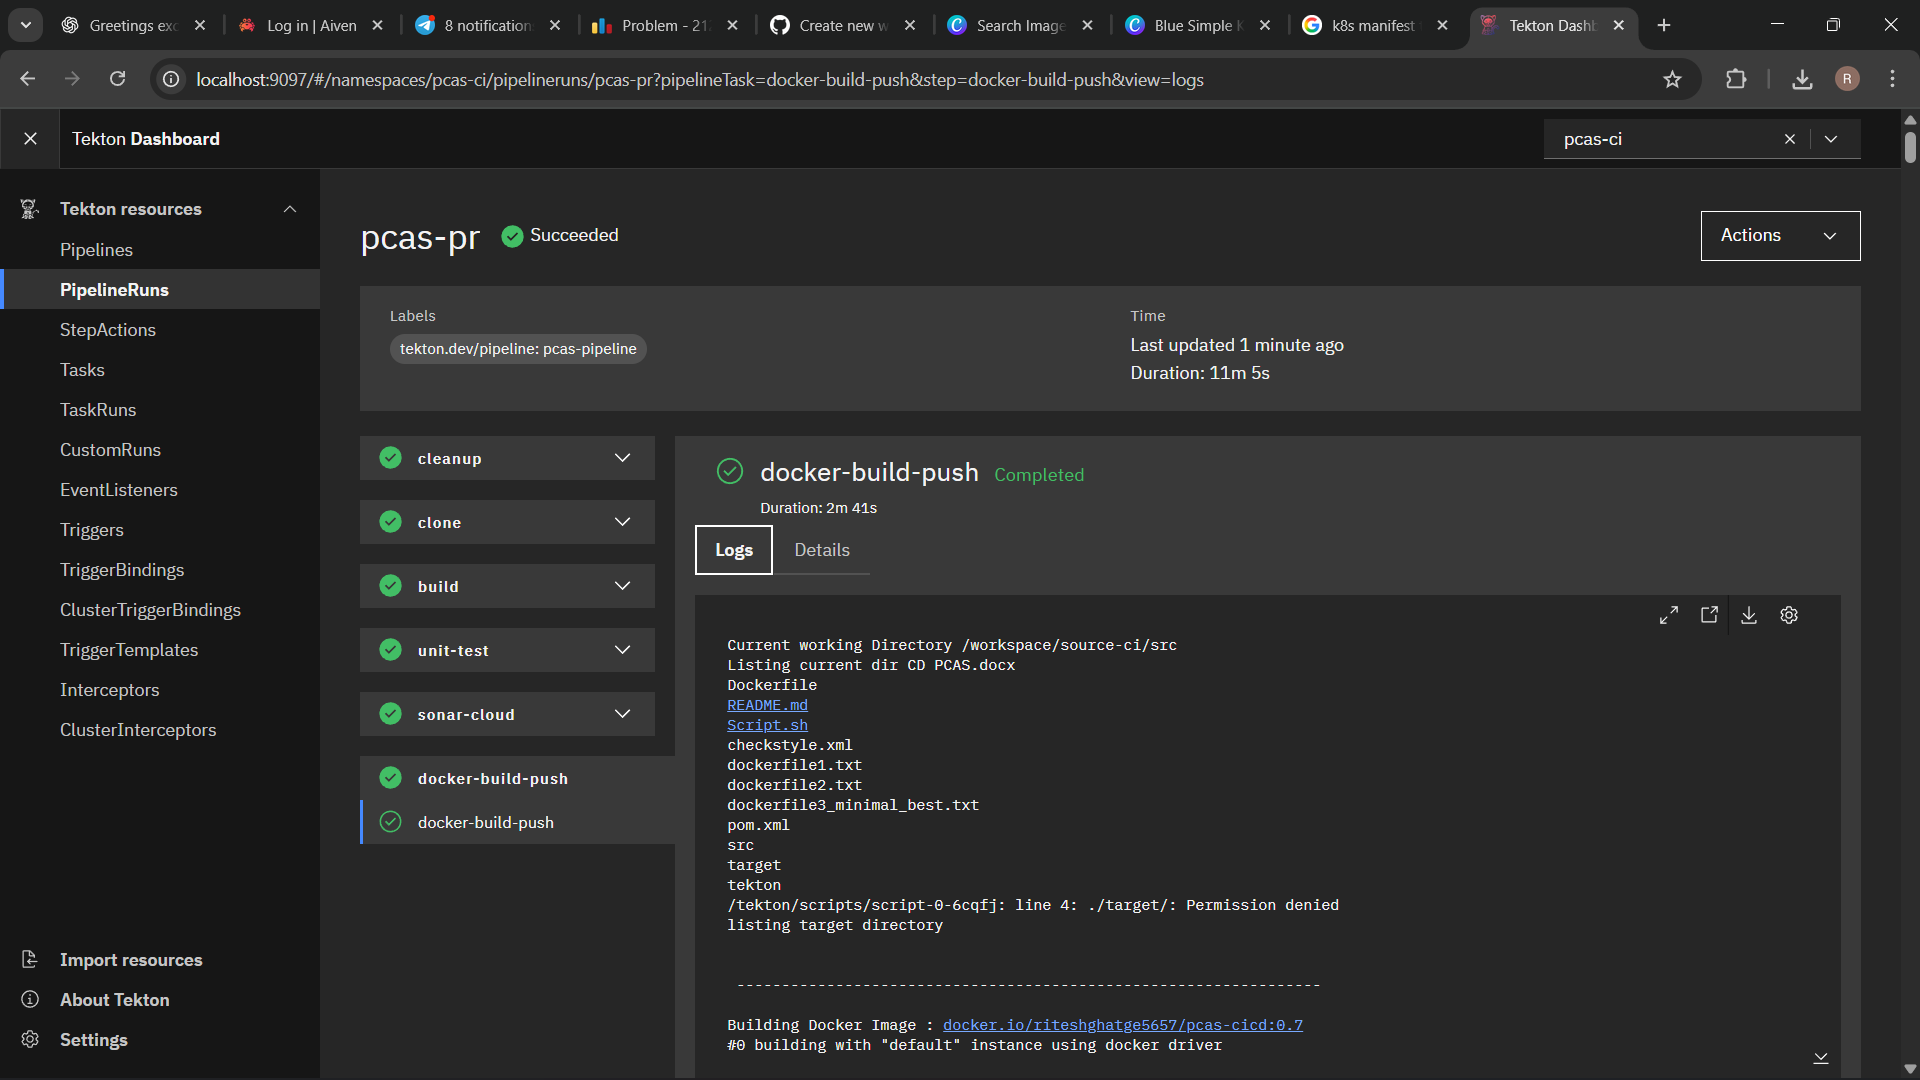
Task: Clear the pcas-ci namespace selection
Action: tap(1790, 139)
